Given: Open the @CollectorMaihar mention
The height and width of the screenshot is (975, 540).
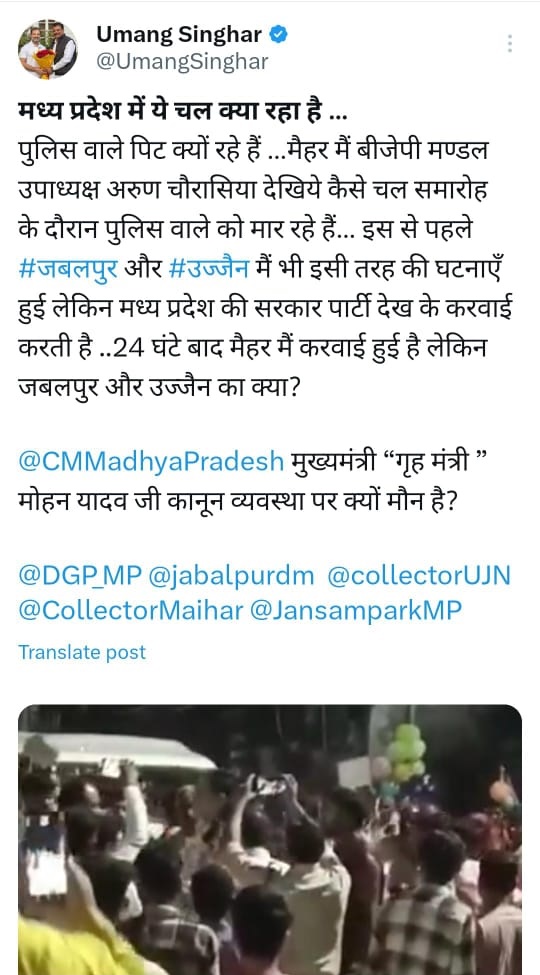Looking at the screenshot, I should 131,612.
